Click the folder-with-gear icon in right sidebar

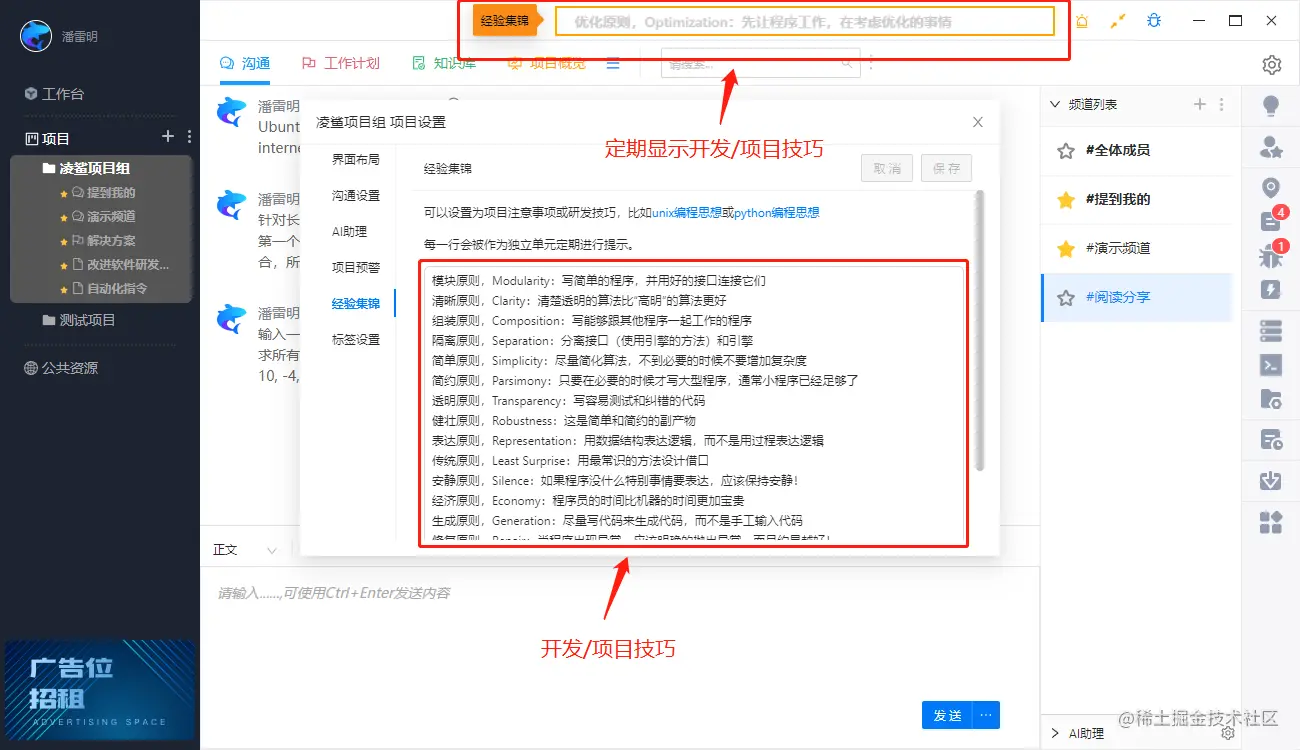tap(1271, 400)
